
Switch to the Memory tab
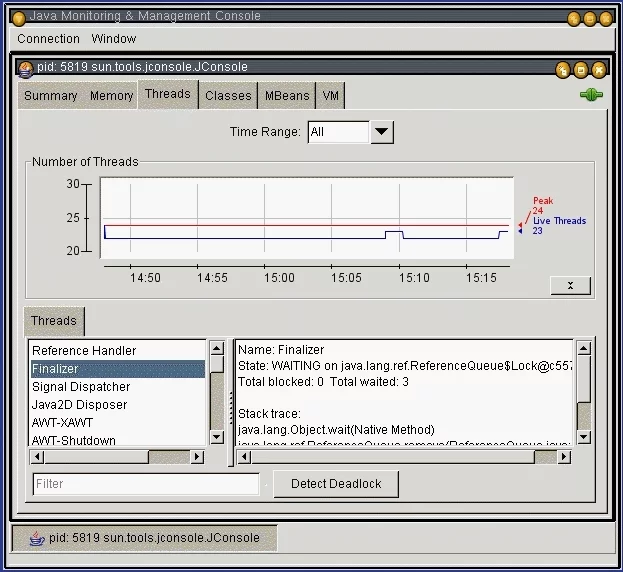tap(111, 96)
